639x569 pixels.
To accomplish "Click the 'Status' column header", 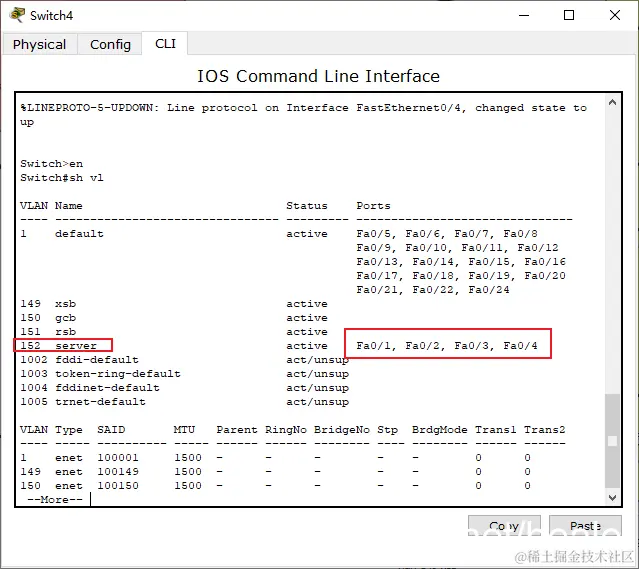I will [x=306, y=206].
